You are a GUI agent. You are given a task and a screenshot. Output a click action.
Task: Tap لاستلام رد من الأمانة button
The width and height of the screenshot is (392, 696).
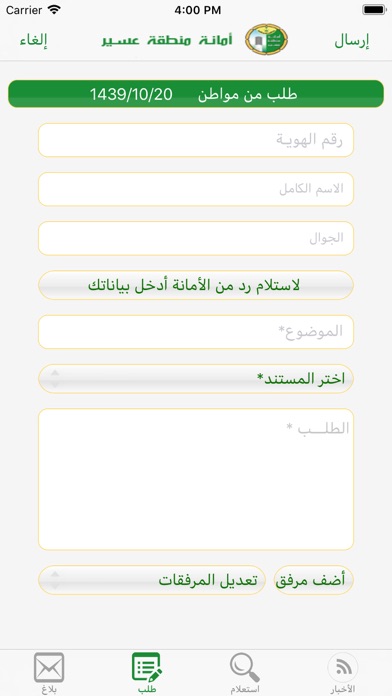coord(196,285)
